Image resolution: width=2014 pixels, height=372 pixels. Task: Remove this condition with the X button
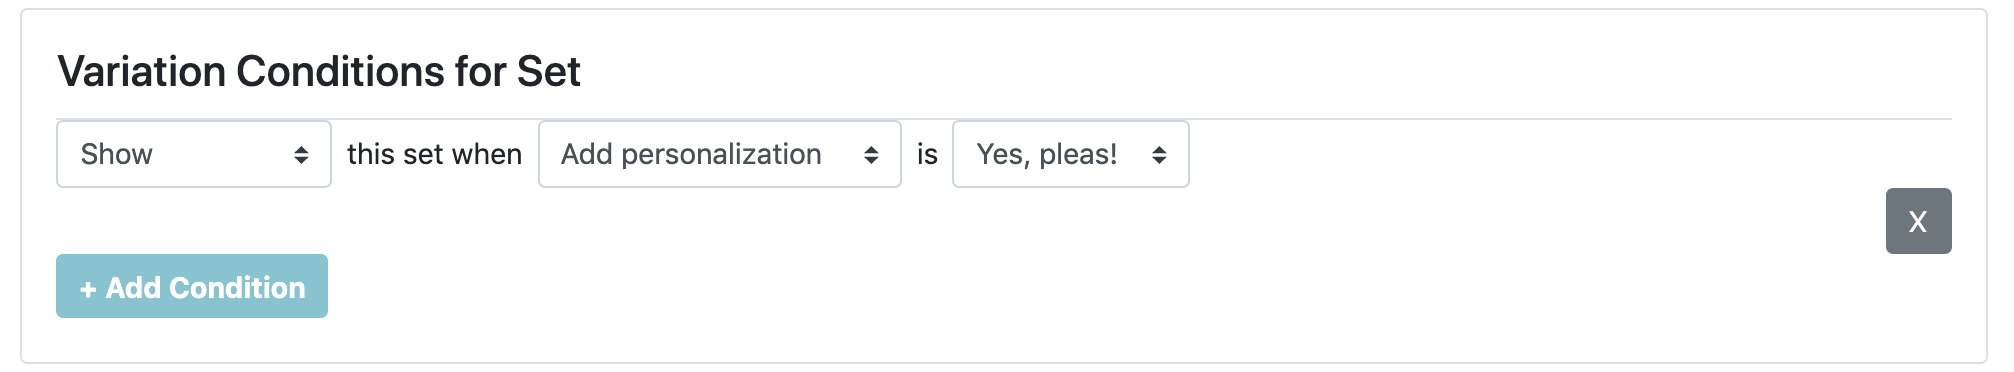click(1918, 221)
